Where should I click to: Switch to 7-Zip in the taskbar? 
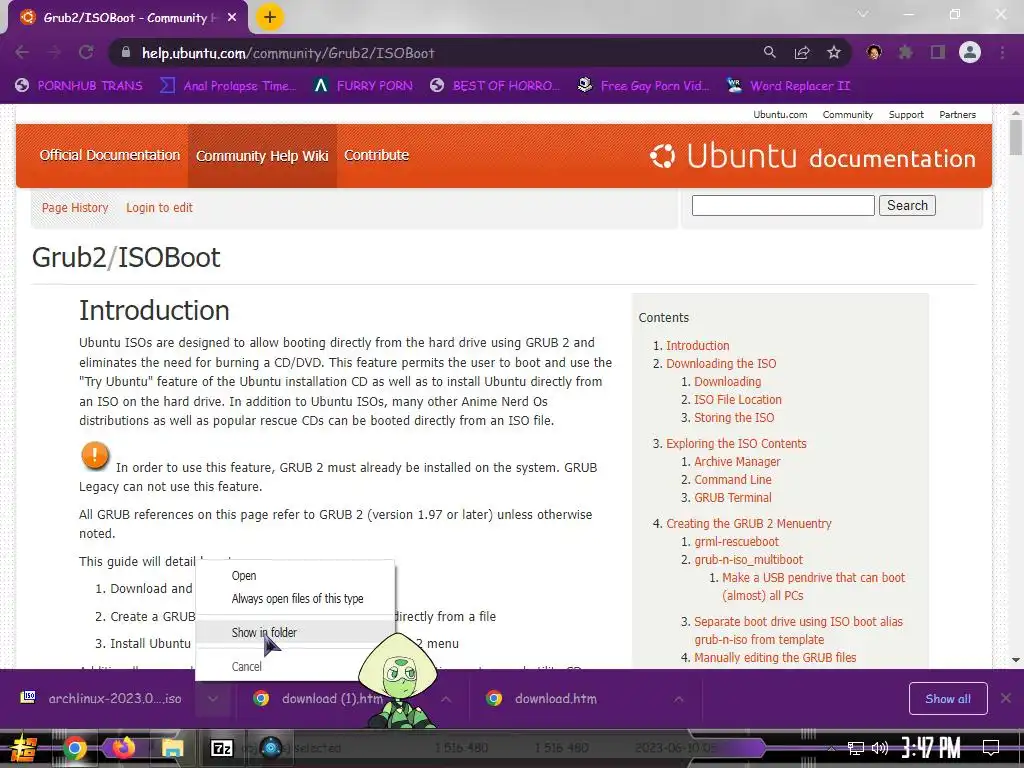[222, 748]
